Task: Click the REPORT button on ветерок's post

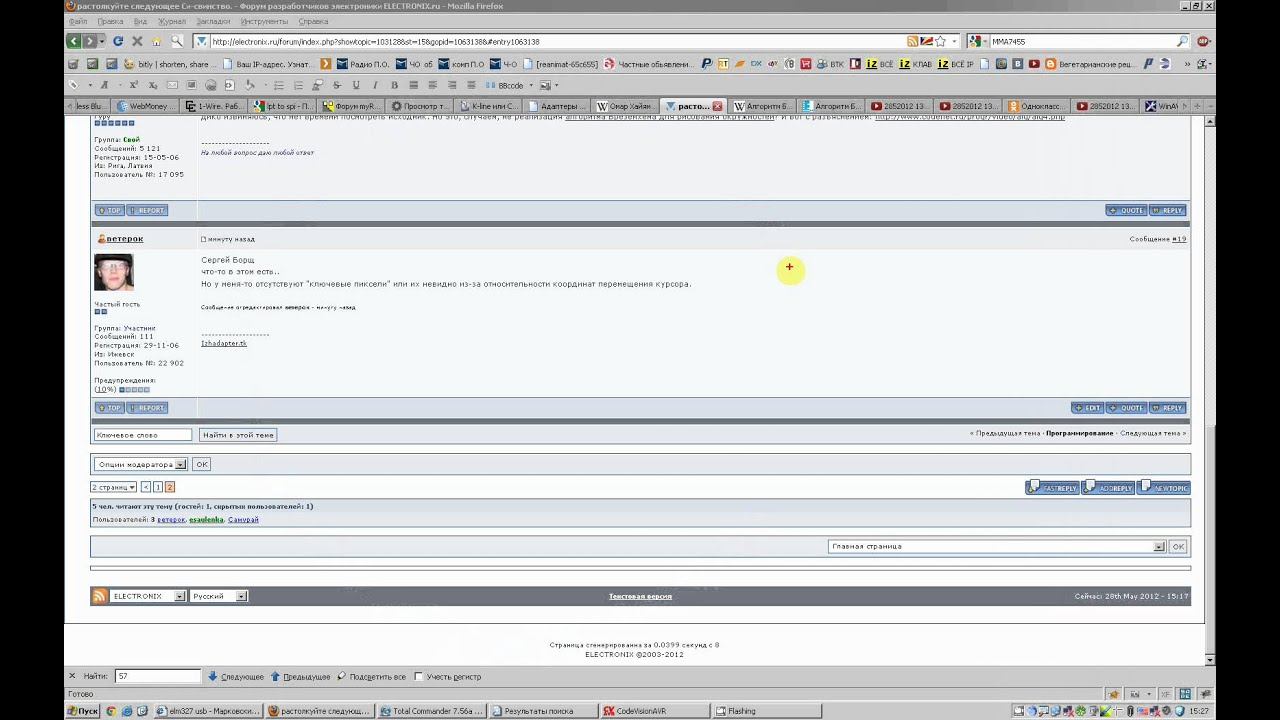Action: [x=147, y=408]
